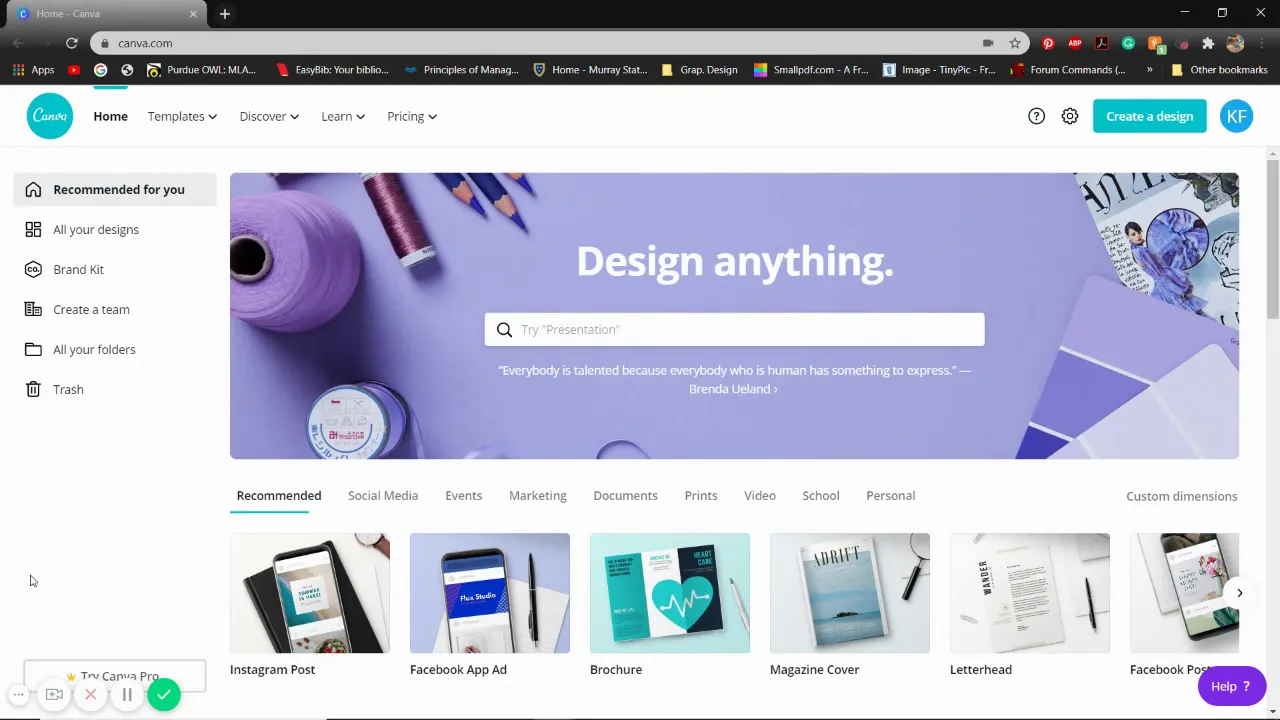Image resolution: width=1280 pixels, height=720 pixels.
Task: Click the Canva logo icon
Action: coord(50,116)
